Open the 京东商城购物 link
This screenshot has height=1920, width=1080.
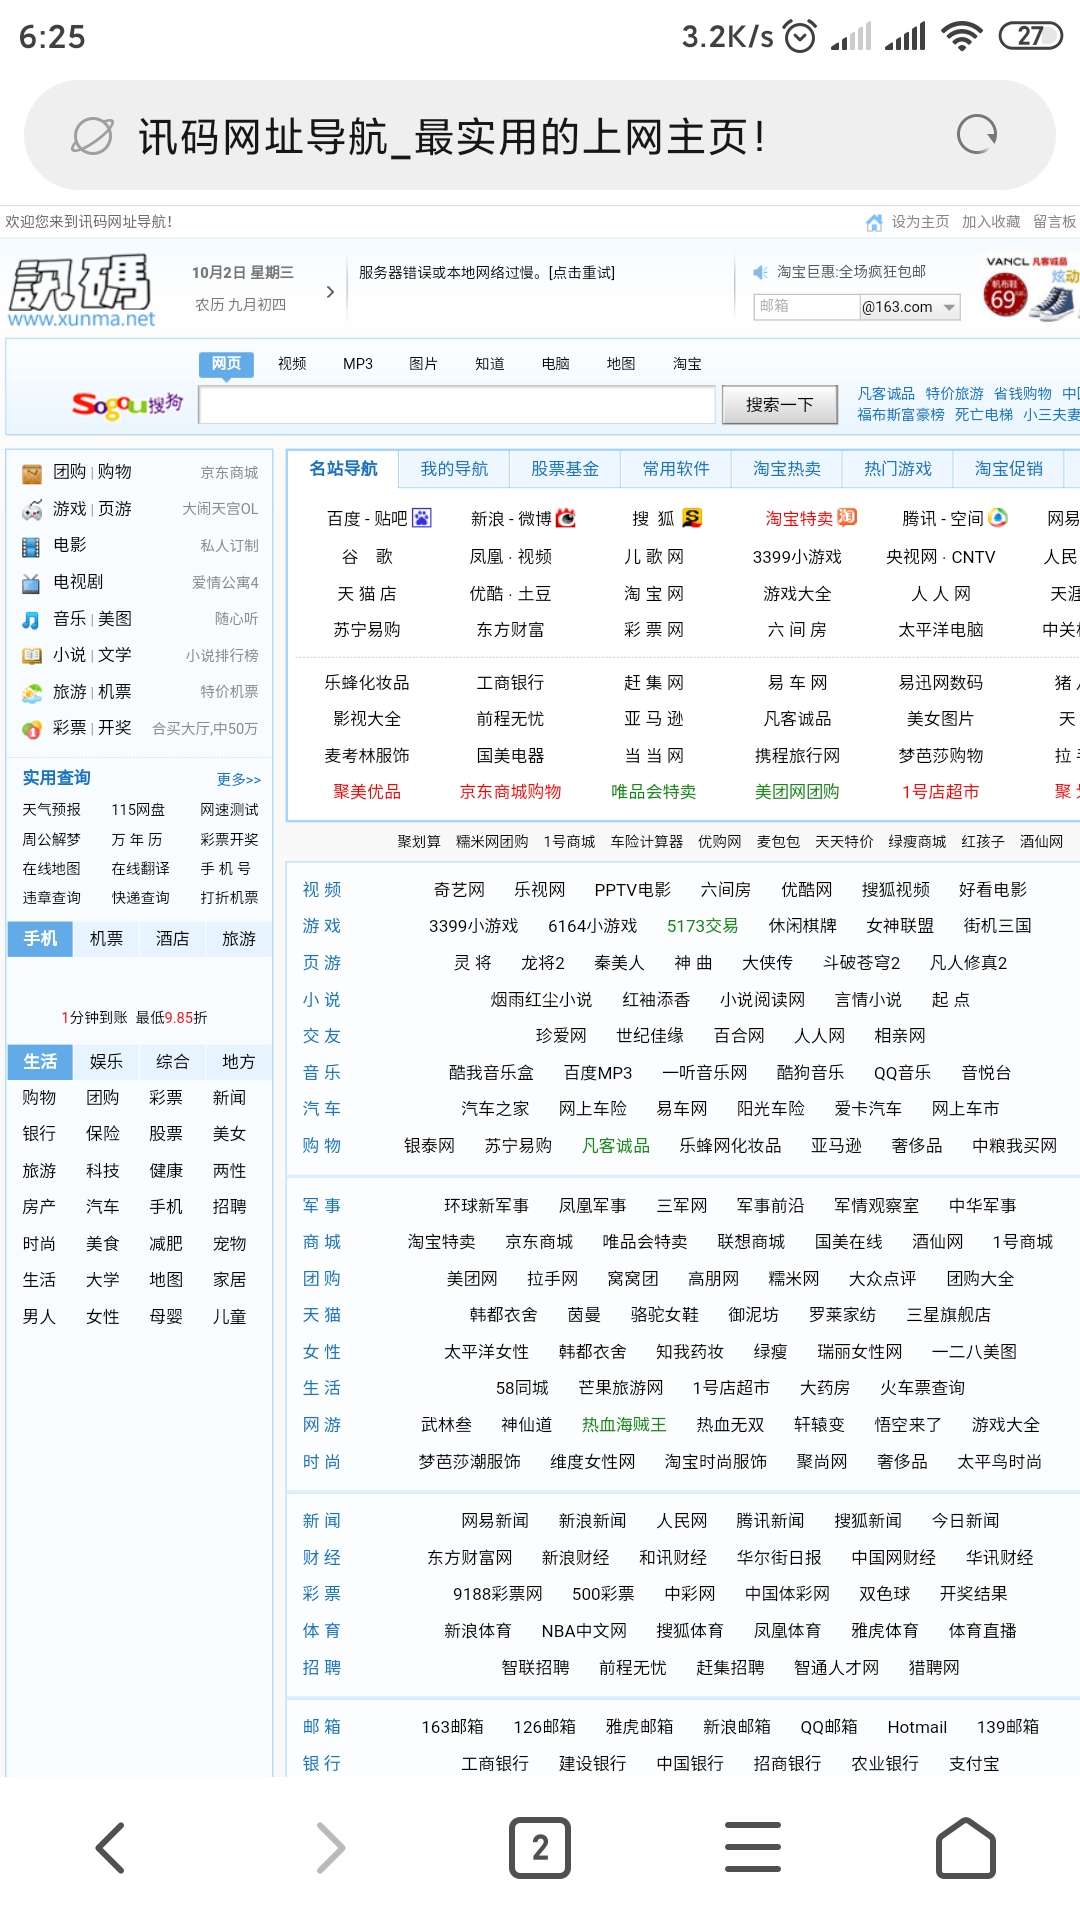click(x=510, y=792)
